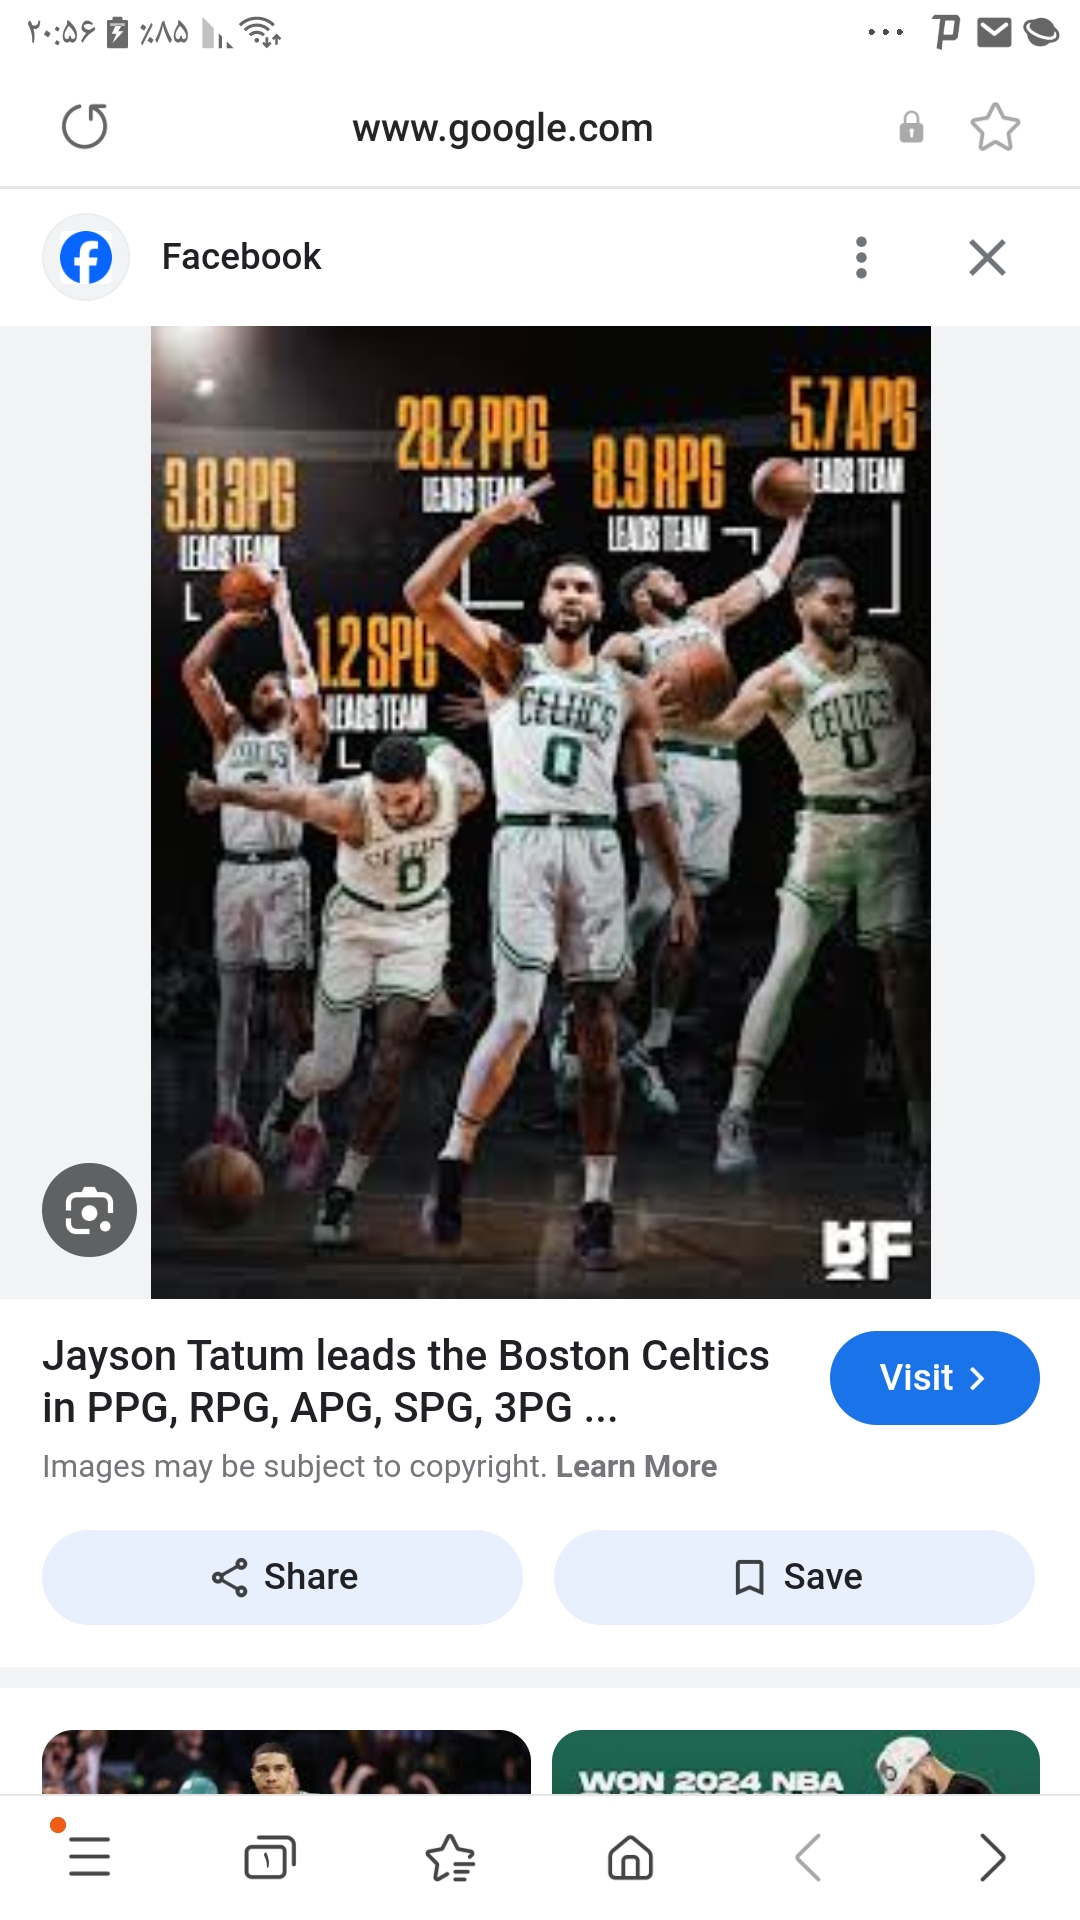
Task: Show open tabs switcher
Action: click(x=270, y=1857)
